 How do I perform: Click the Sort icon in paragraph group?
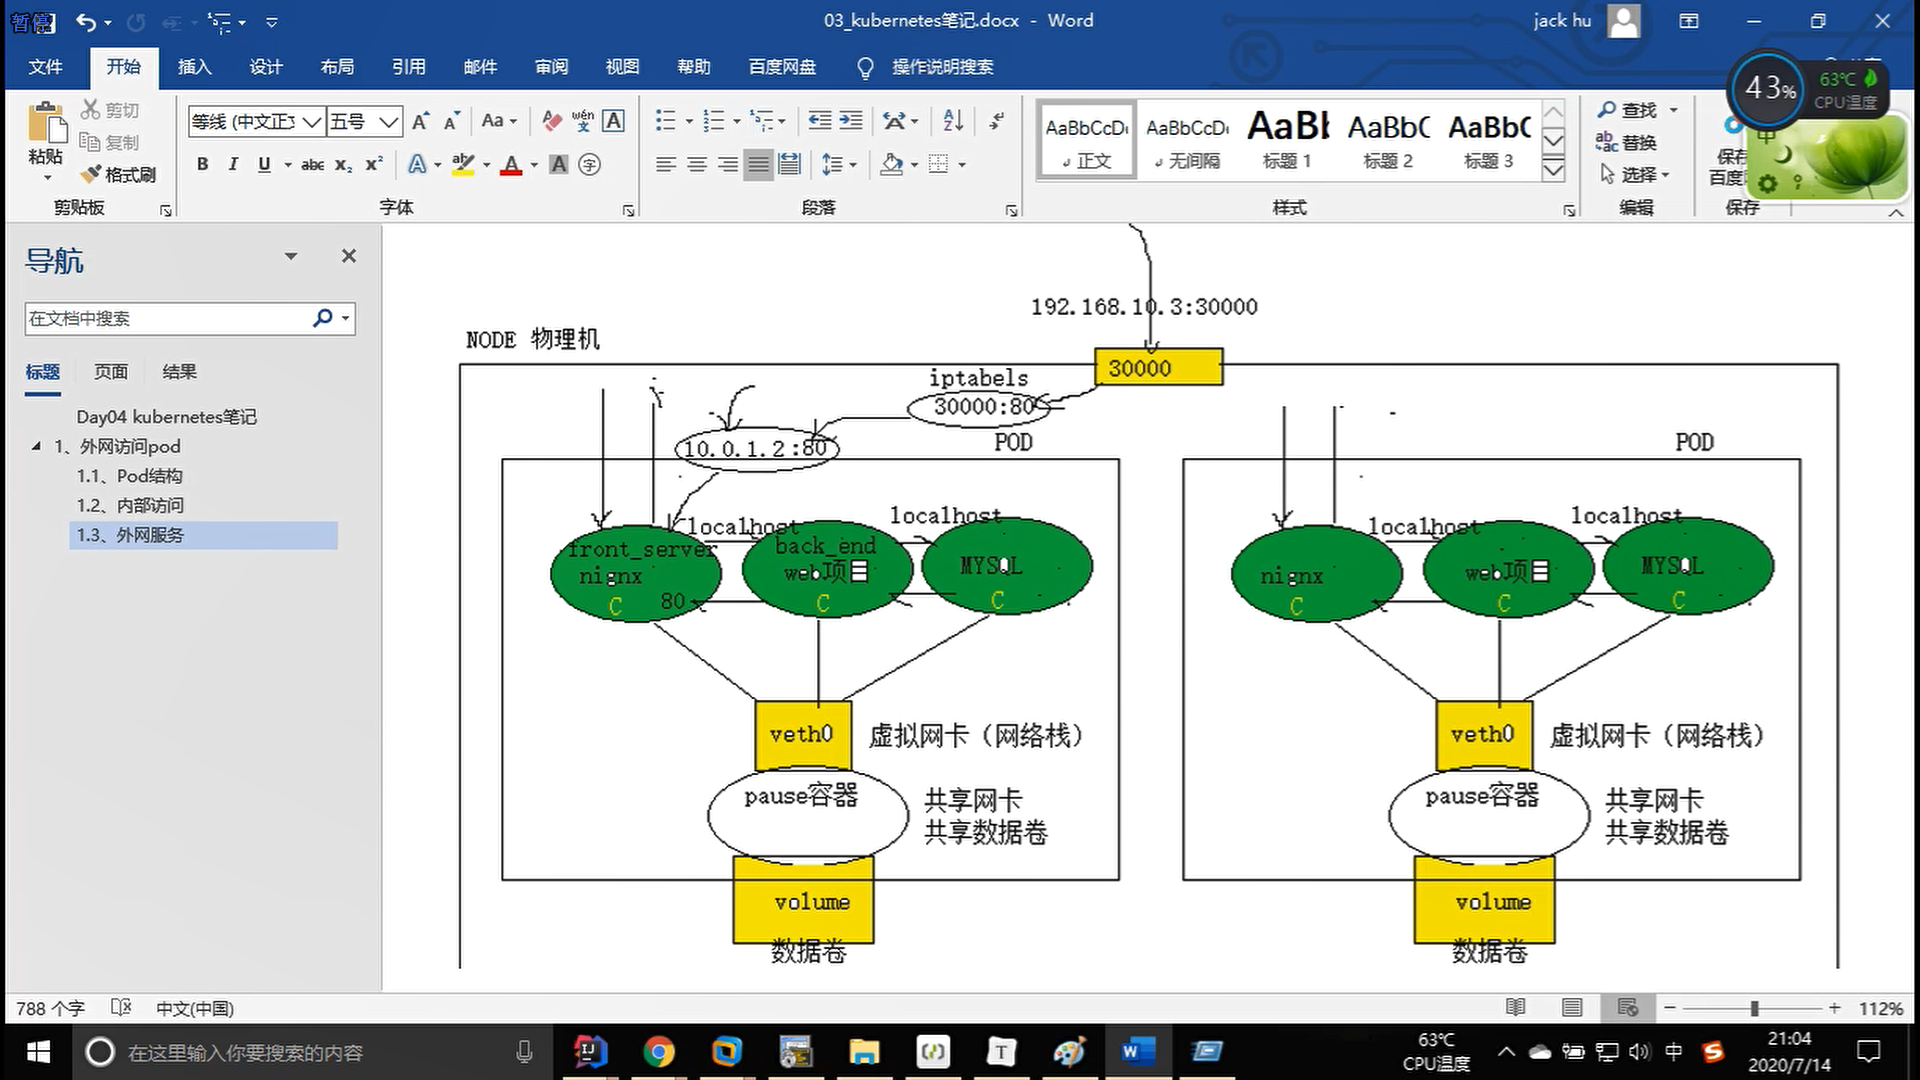pos(953,121)
